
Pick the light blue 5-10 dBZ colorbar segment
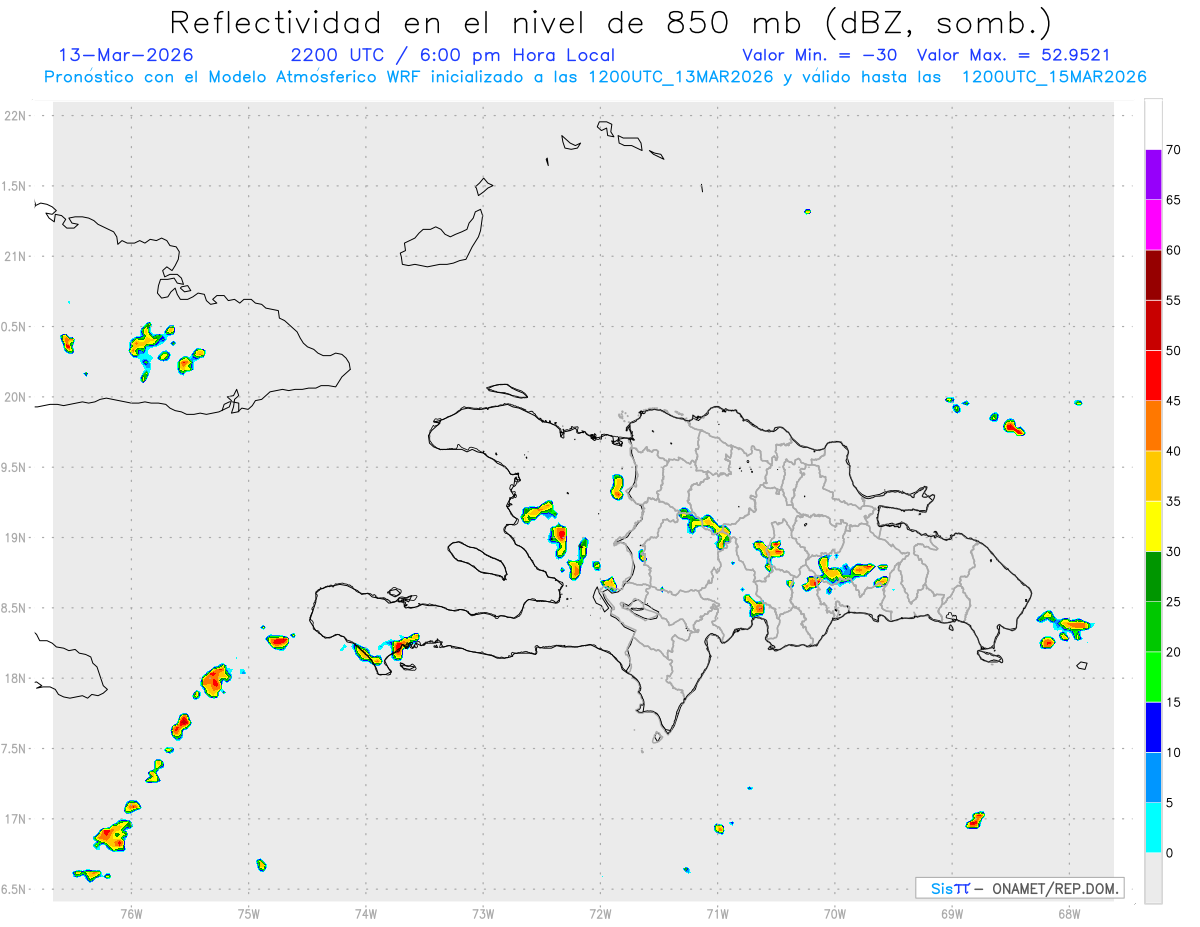point(1153,778)
